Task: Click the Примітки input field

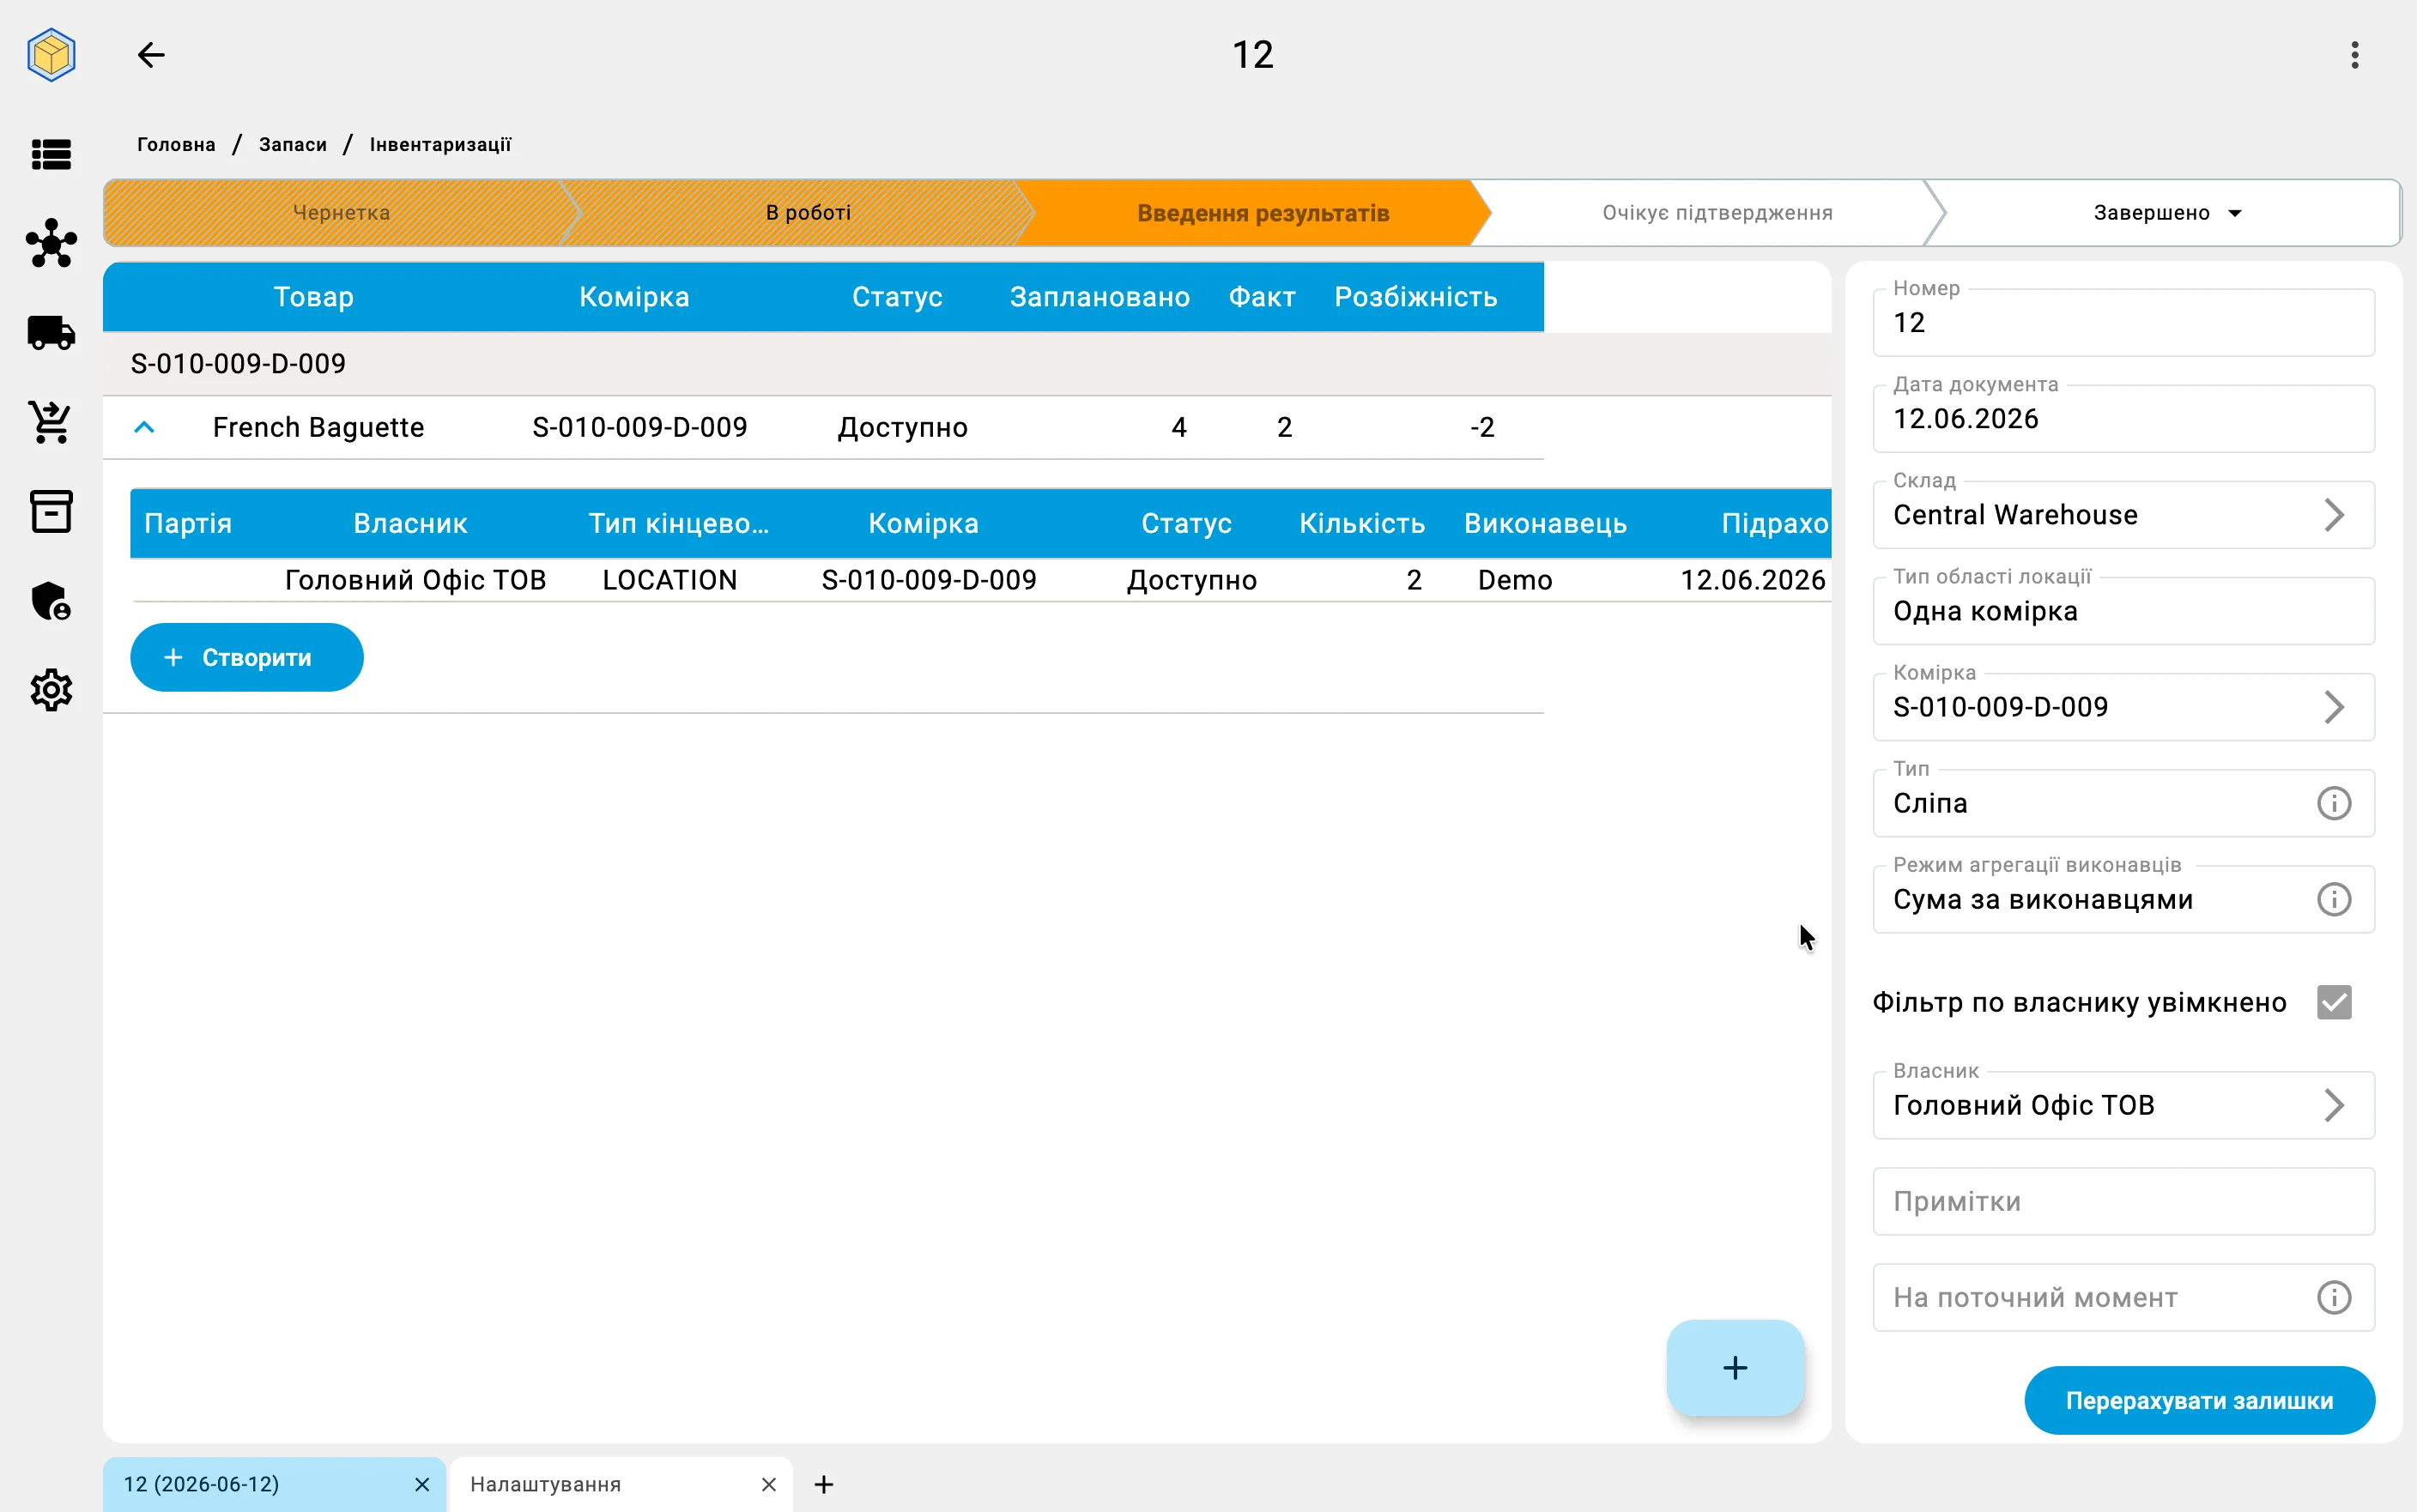Action: click(2123, 1201)
